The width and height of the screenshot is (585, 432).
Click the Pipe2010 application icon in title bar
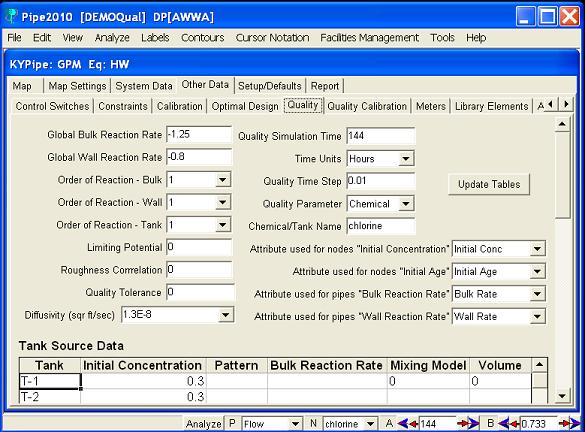coord(11,16)
